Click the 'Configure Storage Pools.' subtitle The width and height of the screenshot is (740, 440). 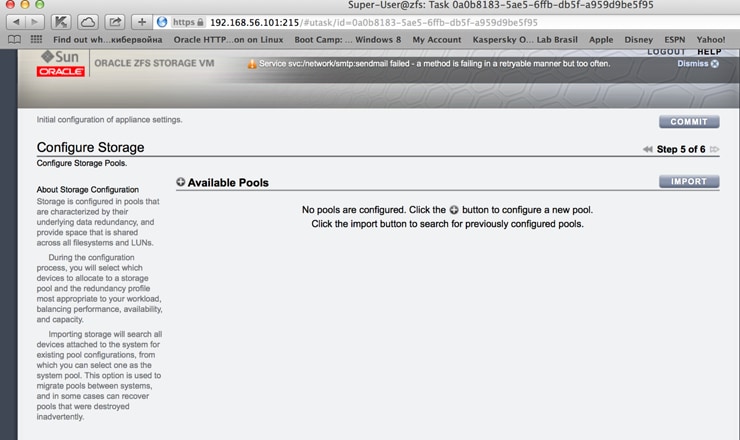pyautogui.click(x=82, y=163)
